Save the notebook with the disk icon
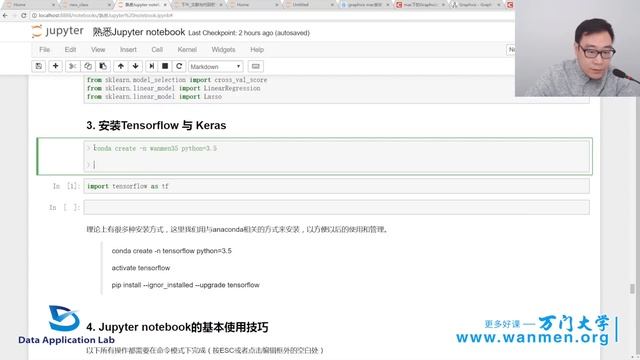640x360 pixels. pyautogui.click(x=39, y=66)
